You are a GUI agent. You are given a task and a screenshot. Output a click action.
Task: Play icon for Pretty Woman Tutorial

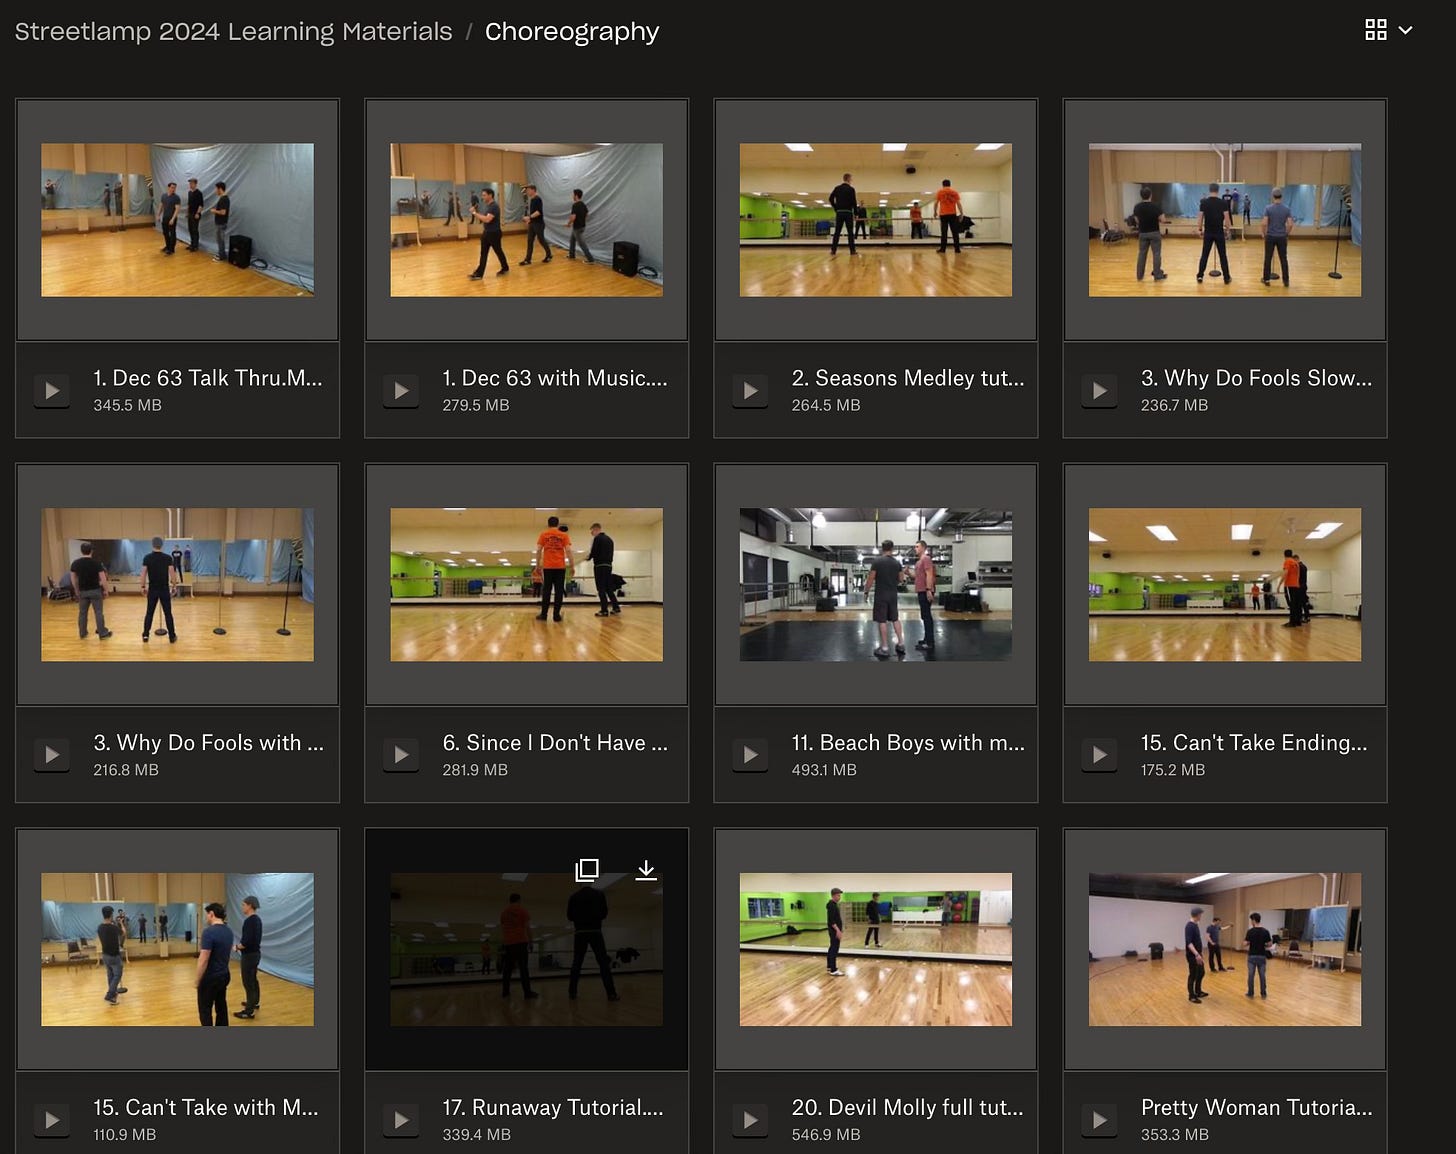pos(1099,1120)
